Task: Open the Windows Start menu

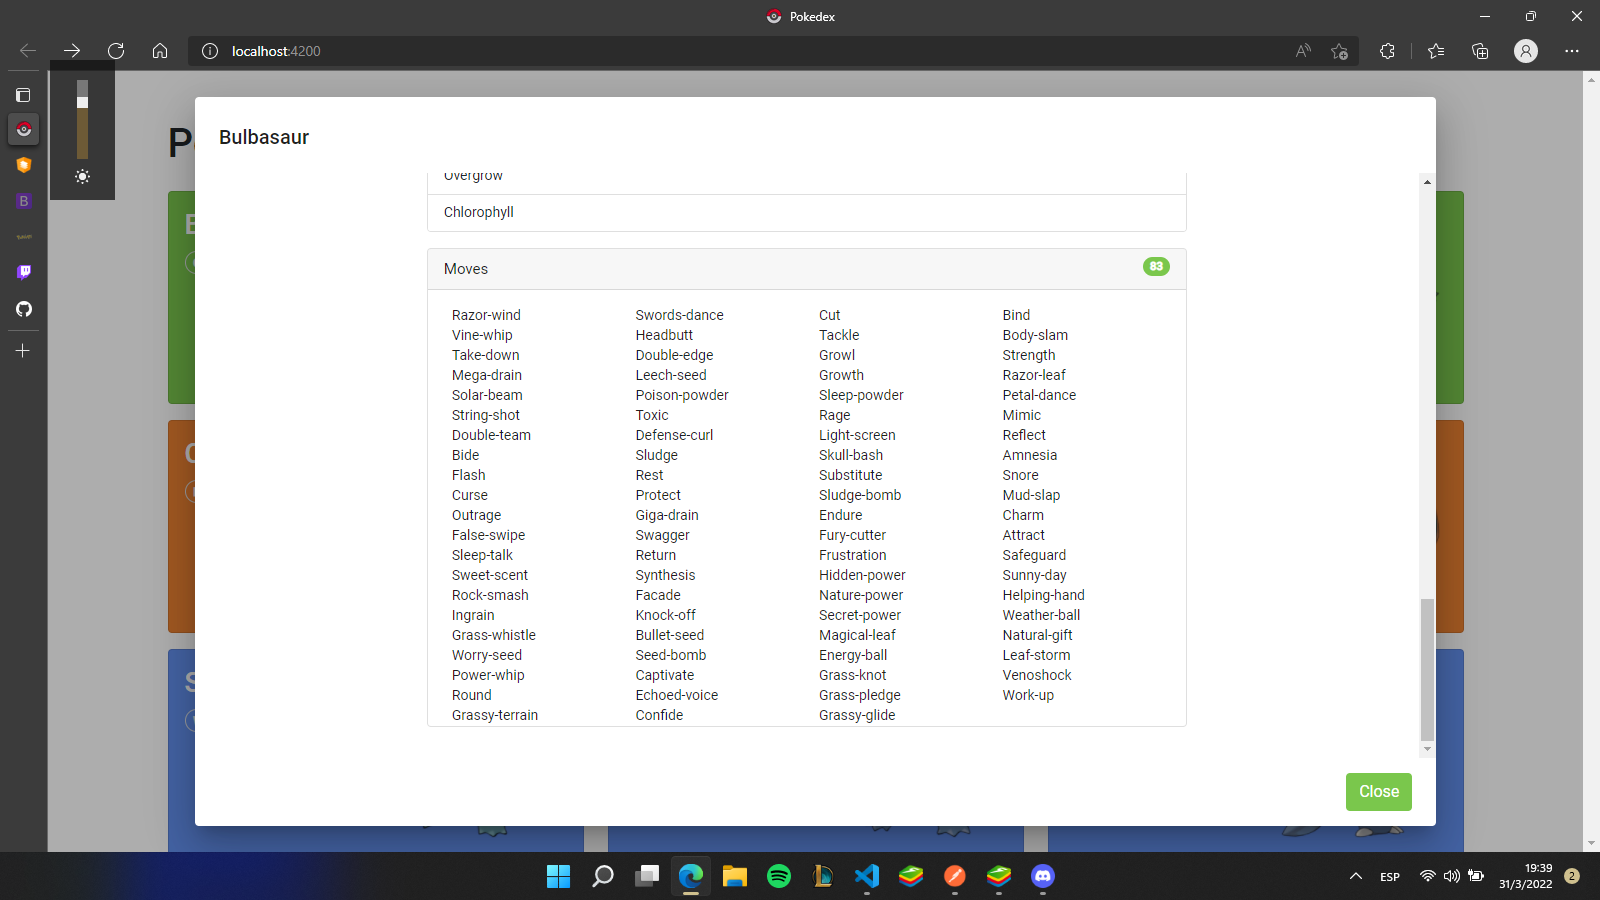Action: pos(557,876)
